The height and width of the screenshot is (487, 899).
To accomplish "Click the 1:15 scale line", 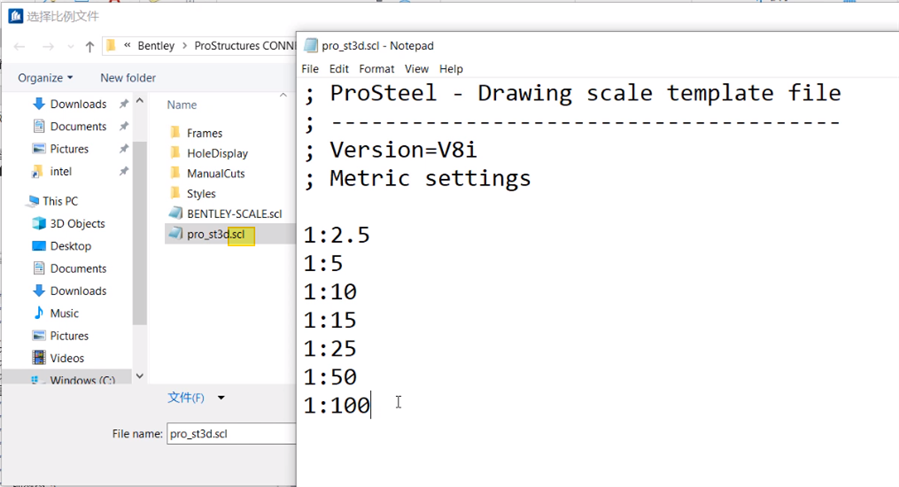I will coord(330,320).
